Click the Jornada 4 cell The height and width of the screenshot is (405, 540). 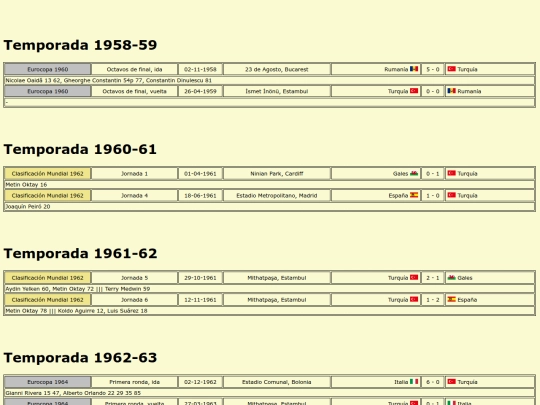click(x=134, y=196)
